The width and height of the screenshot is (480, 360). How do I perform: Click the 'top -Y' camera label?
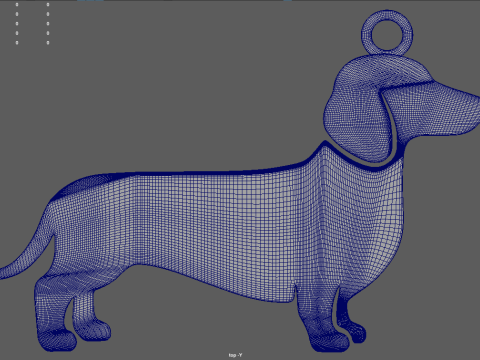(235, 355)
